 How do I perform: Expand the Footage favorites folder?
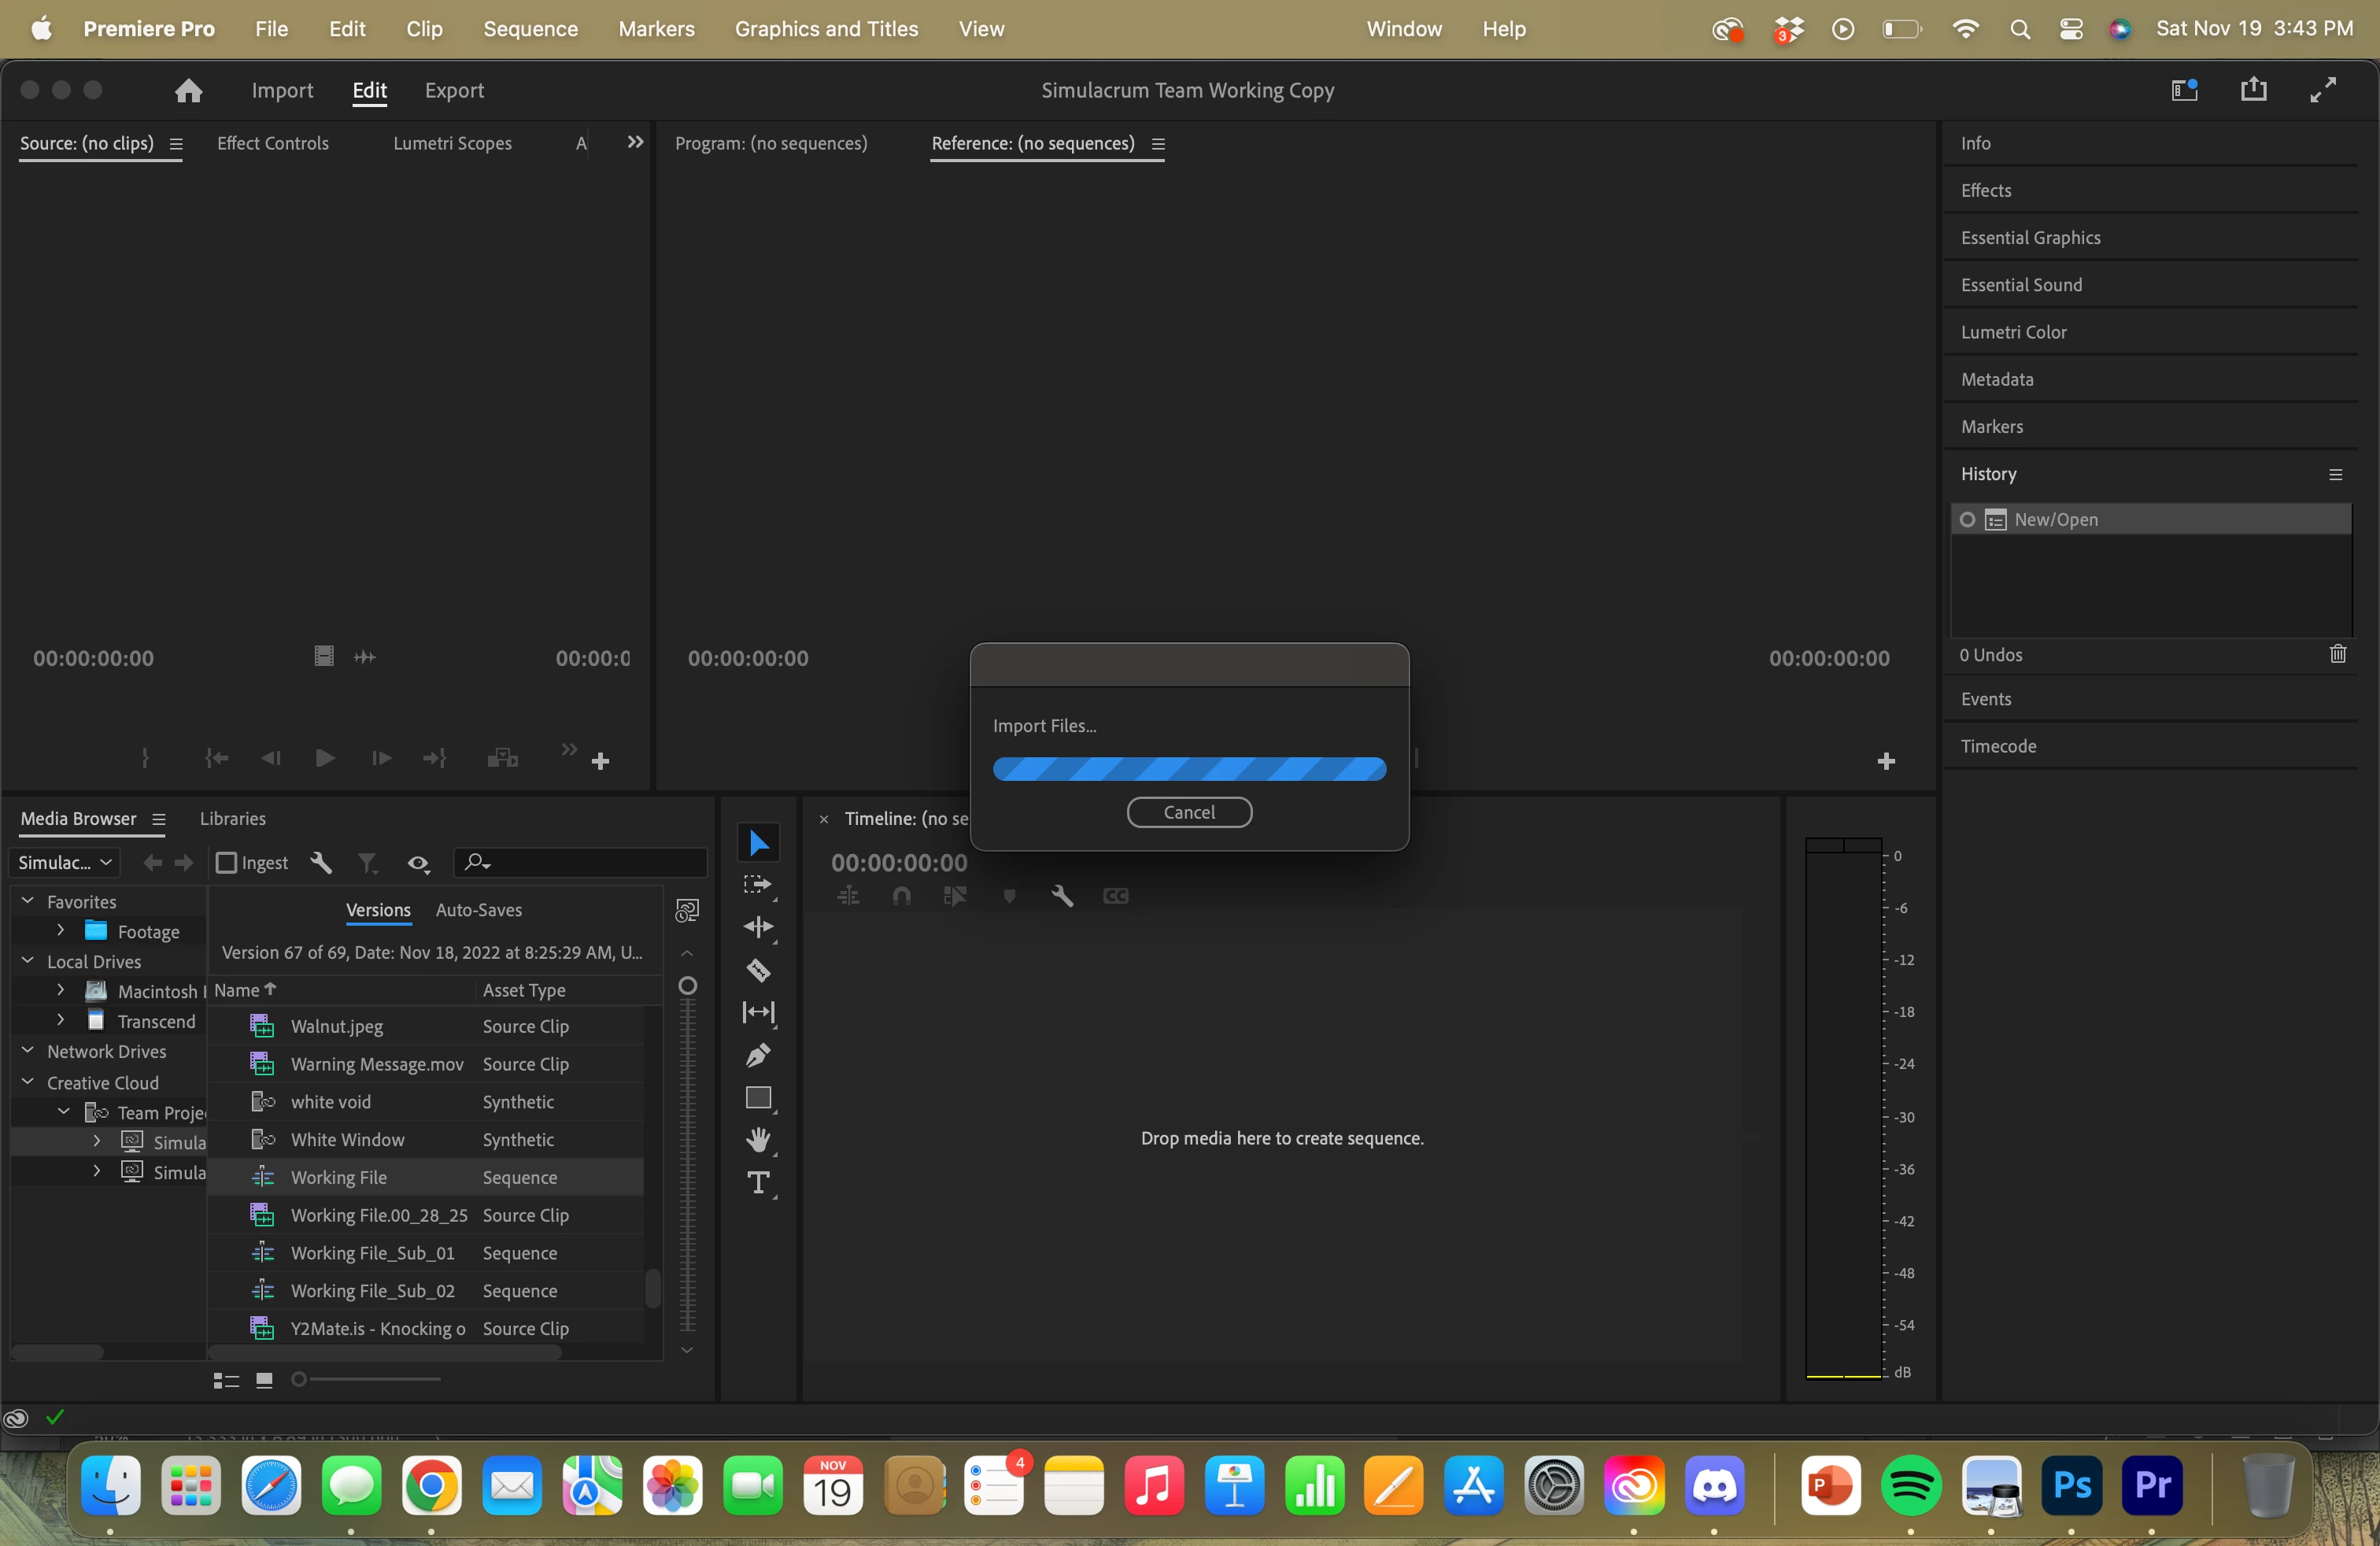(x=61, y=930)
